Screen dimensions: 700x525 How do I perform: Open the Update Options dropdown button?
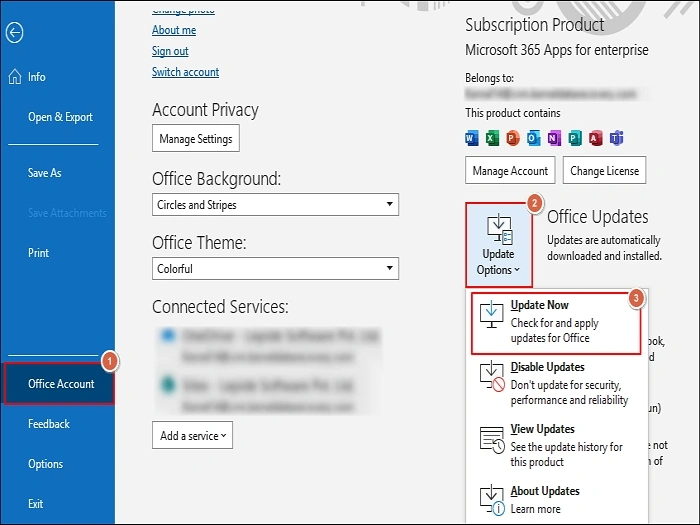coord(499,245)
